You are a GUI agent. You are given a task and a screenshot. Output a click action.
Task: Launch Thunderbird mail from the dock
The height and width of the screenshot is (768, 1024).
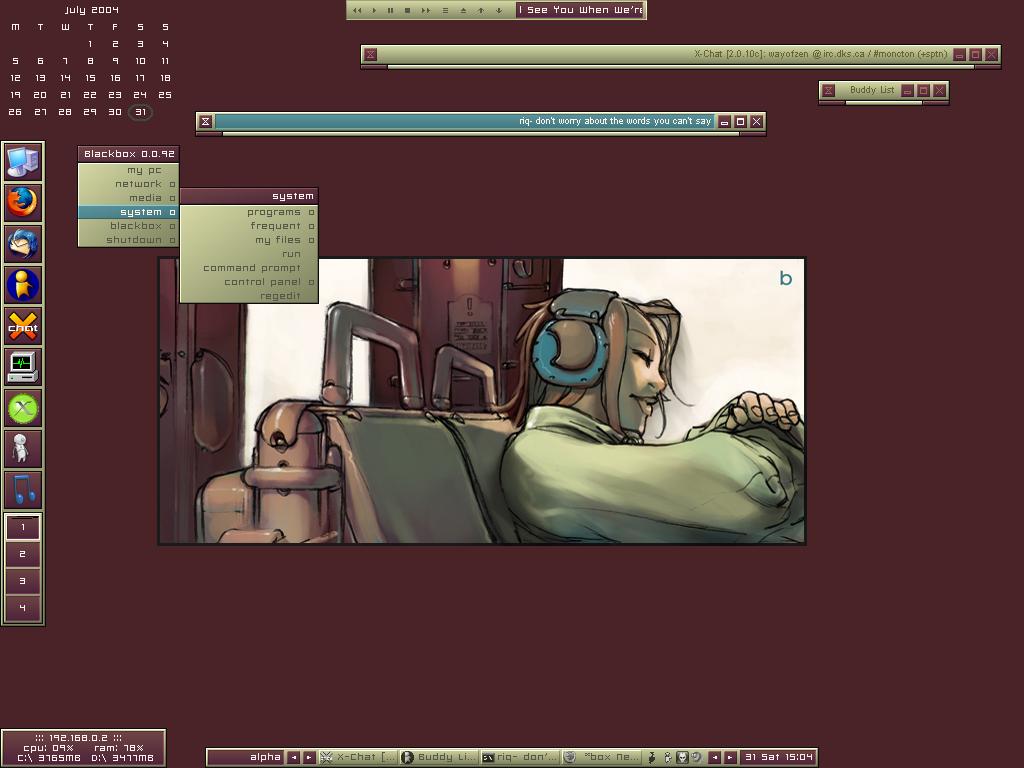click(23, 244)
